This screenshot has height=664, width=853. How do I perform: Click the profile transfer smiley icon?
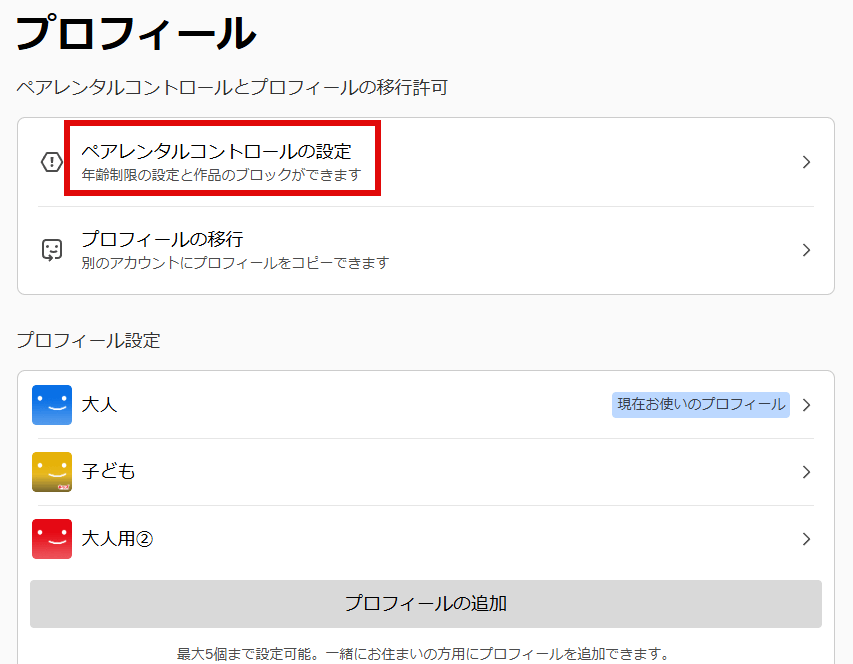pos(52,250)
